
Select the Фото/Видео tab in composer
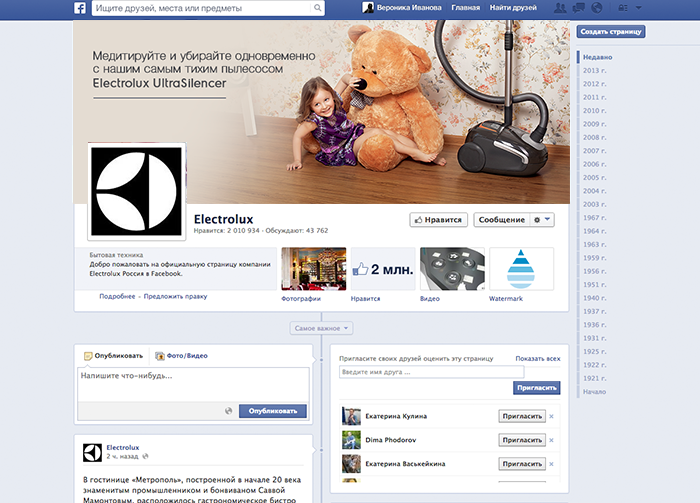[181, 356]
